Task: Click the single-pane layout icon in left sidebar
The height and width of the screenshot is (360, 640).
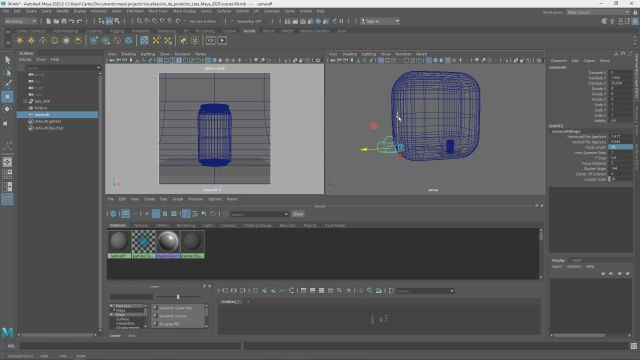Action: click(x=7, y=162)
